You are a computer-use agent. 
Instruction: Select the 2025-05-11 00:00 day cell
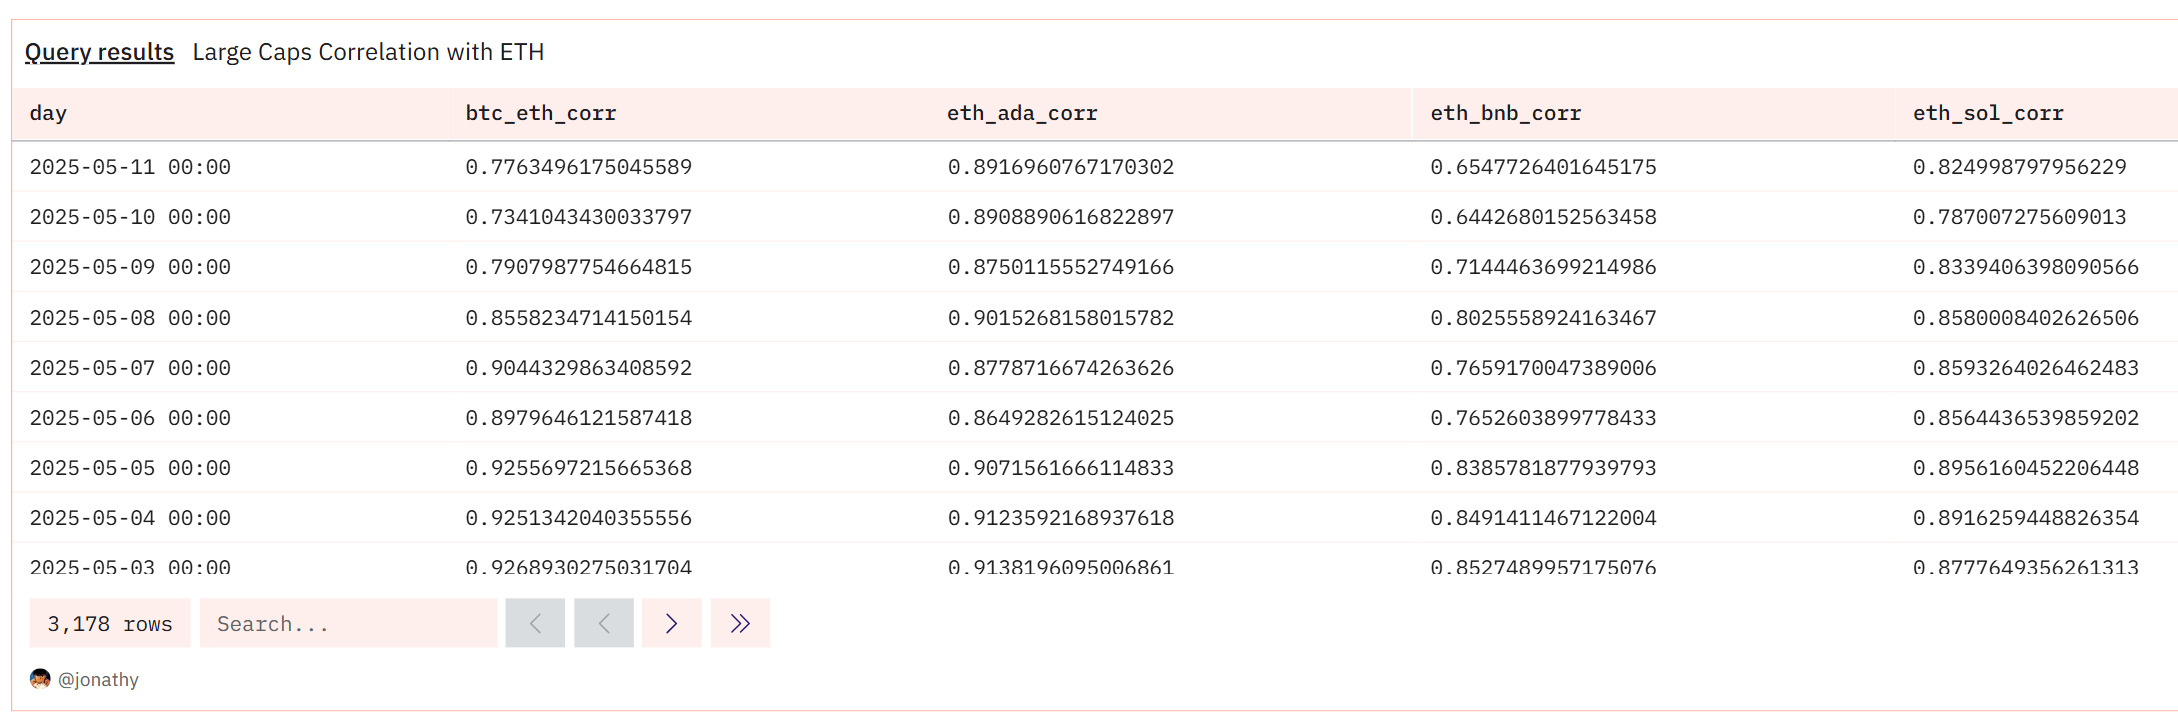click(x=130, y=167)
